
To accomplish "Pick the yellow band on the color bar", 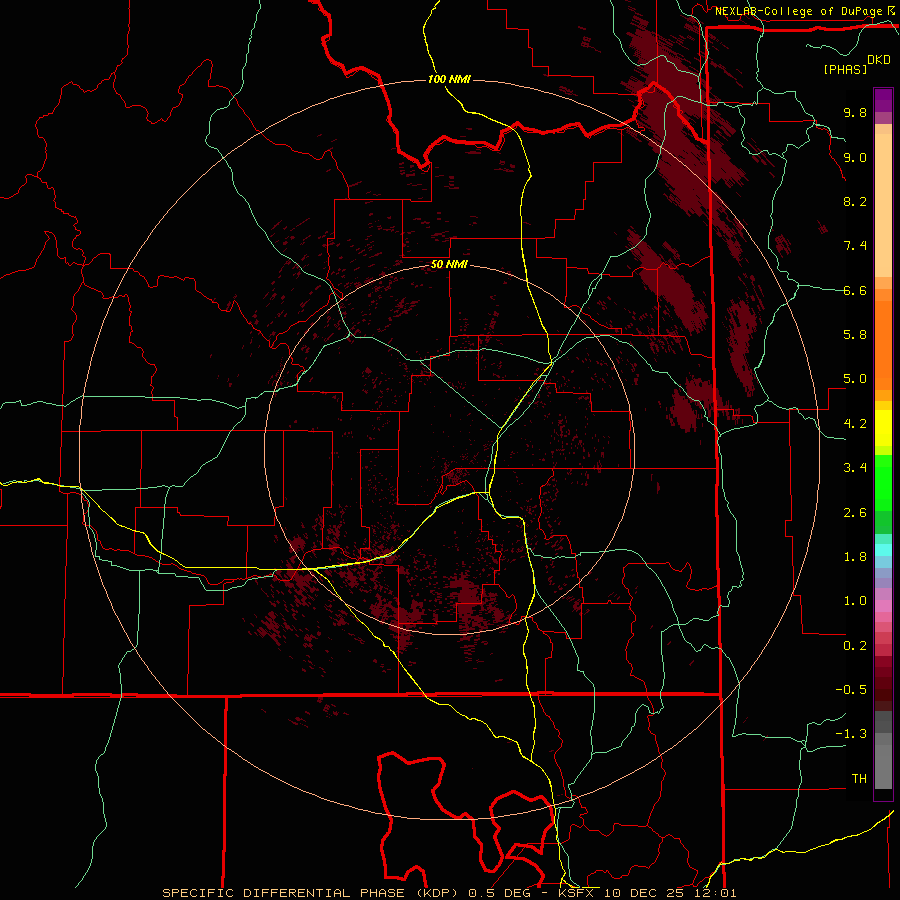I will tap(883, 428).
